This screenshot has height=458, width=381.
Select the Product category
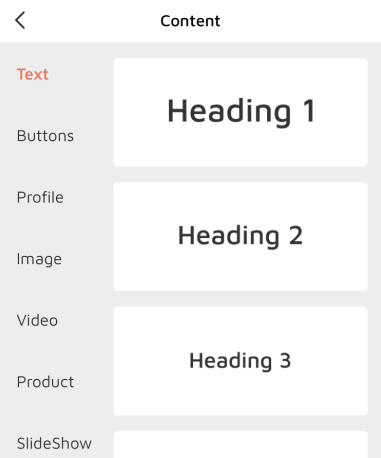pos(45,382)
